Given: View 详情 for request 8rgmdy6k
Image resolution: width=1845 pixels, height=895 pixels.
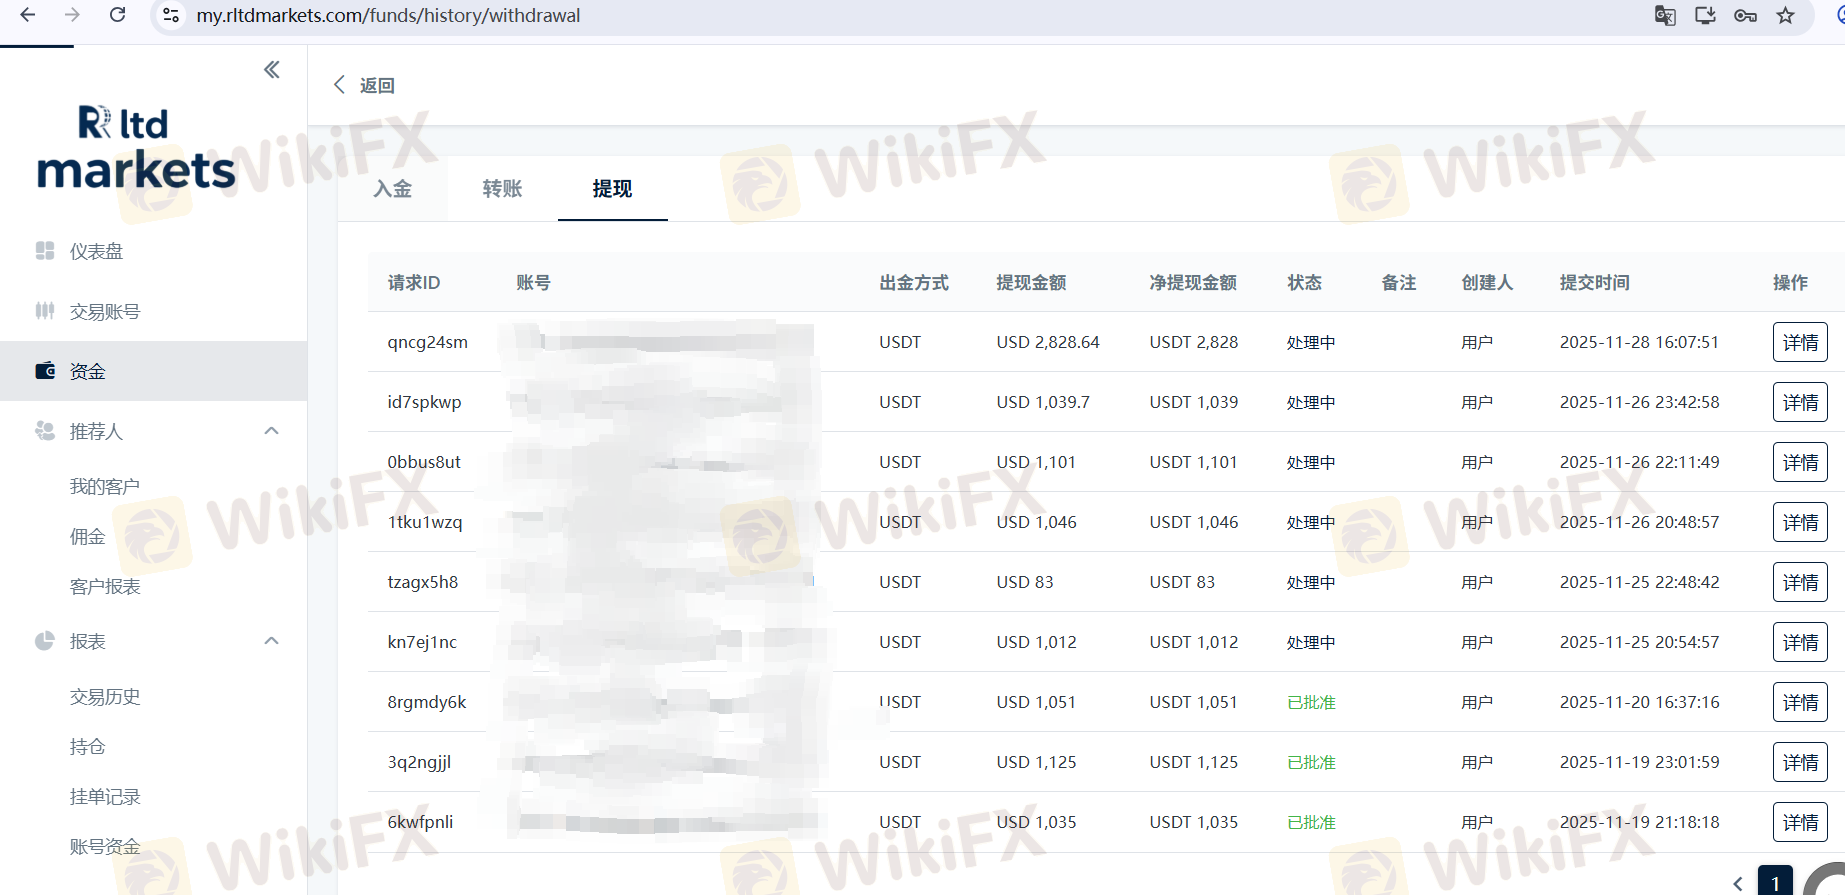Looking at the screenshot, I should point(1800,702).
